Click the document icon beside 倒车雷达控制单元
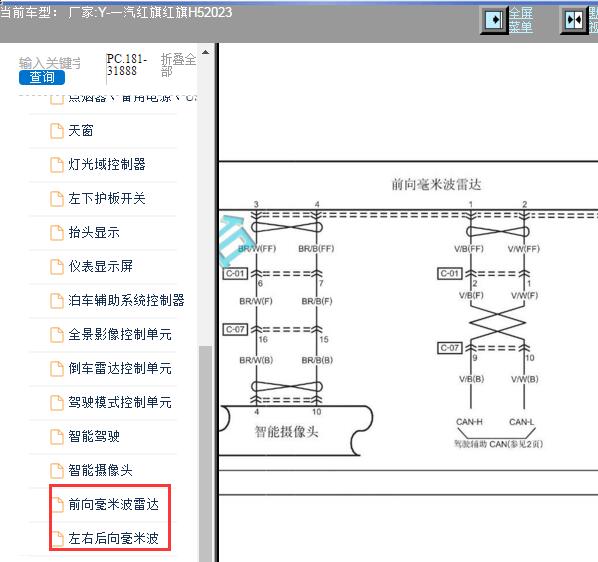The height and width of the screenshot is (562, 598). point(57,368)
